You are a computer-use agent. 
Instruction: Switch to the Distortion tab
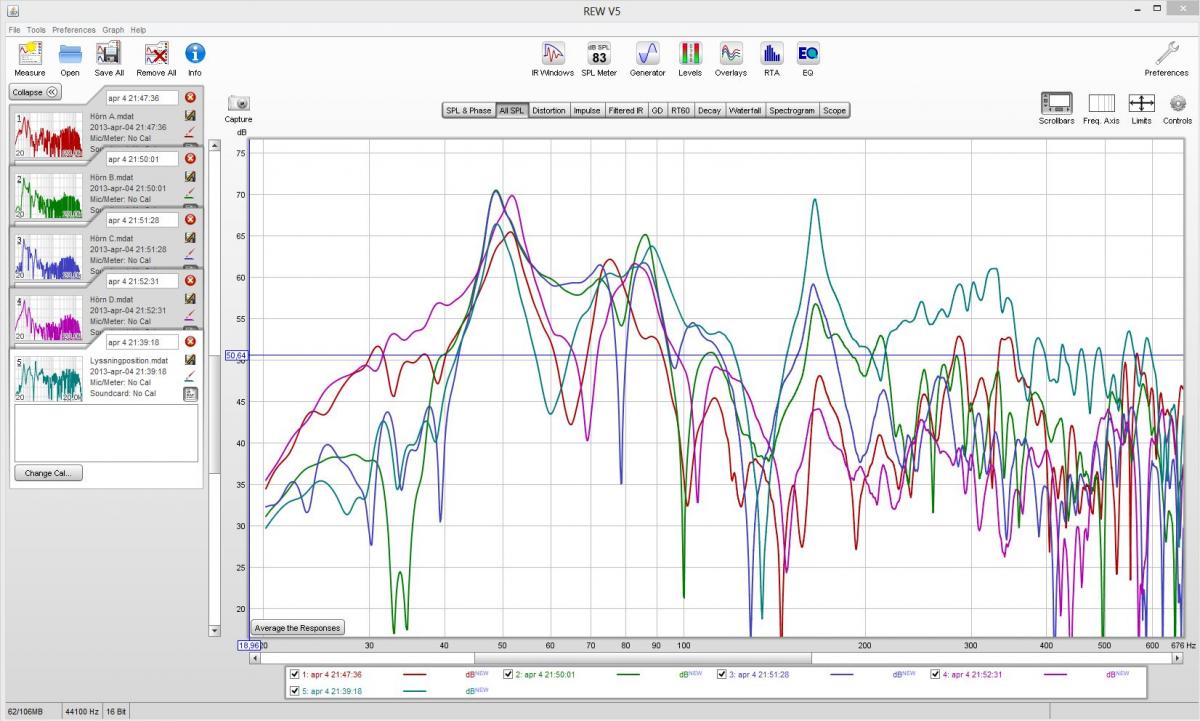click(x=549, y=110)
